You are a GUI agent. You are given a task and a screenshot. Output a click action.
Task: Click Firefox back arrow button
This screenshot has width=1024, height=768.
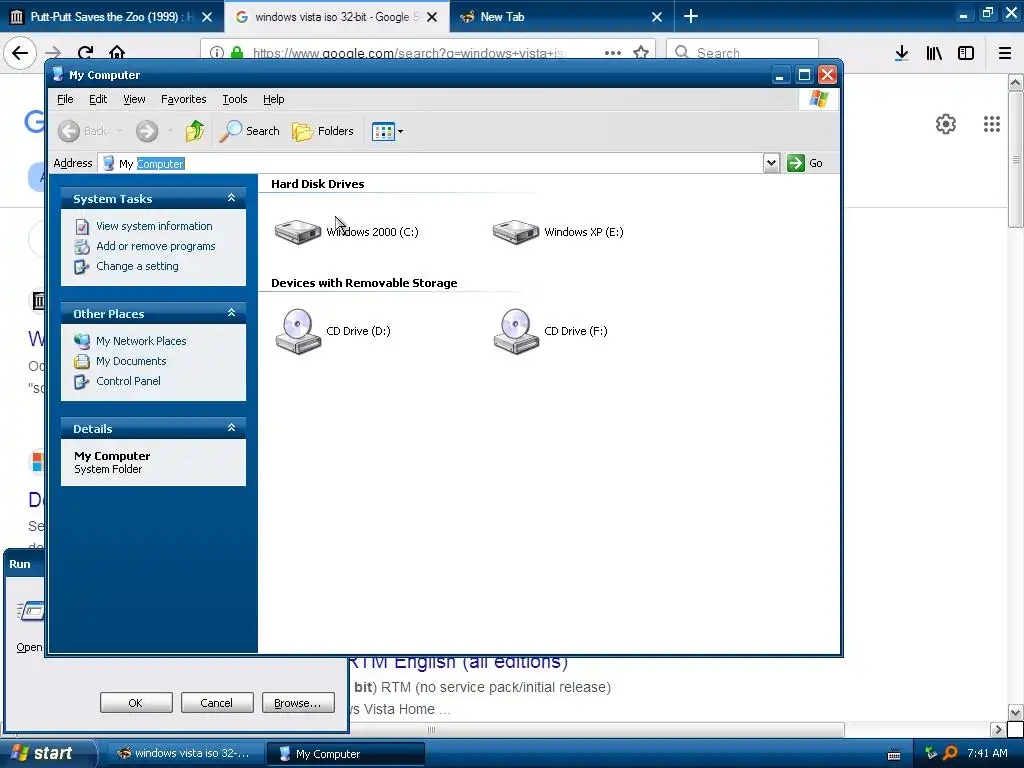click(20, 53)
